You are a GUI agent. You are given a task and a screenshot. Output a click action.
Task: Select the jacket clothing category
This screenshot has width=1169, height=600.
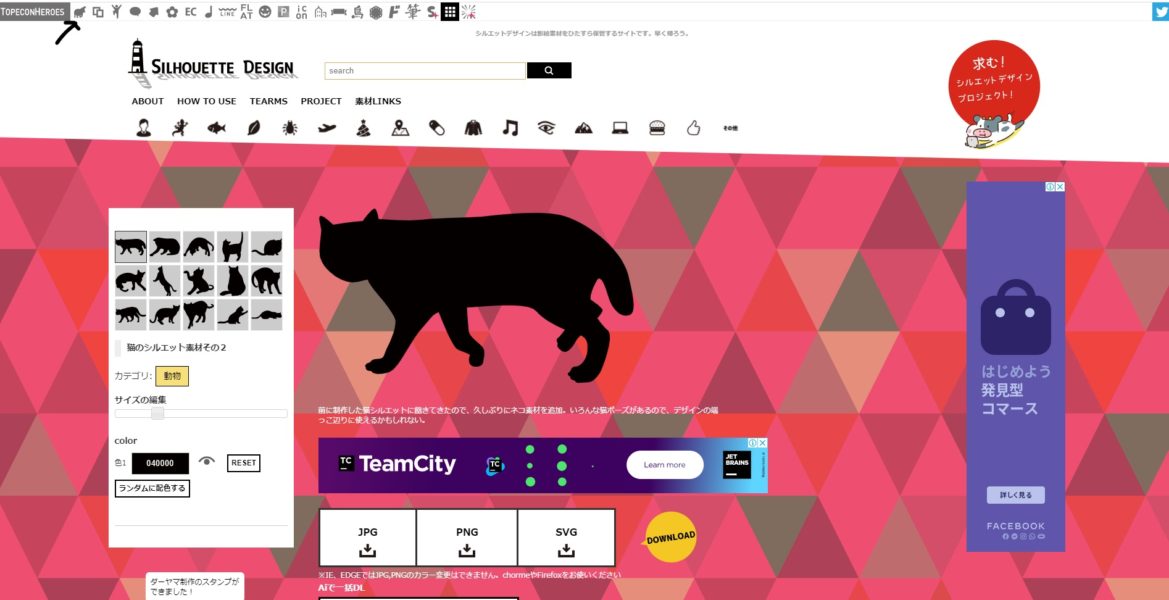click(x=473, y=127)
